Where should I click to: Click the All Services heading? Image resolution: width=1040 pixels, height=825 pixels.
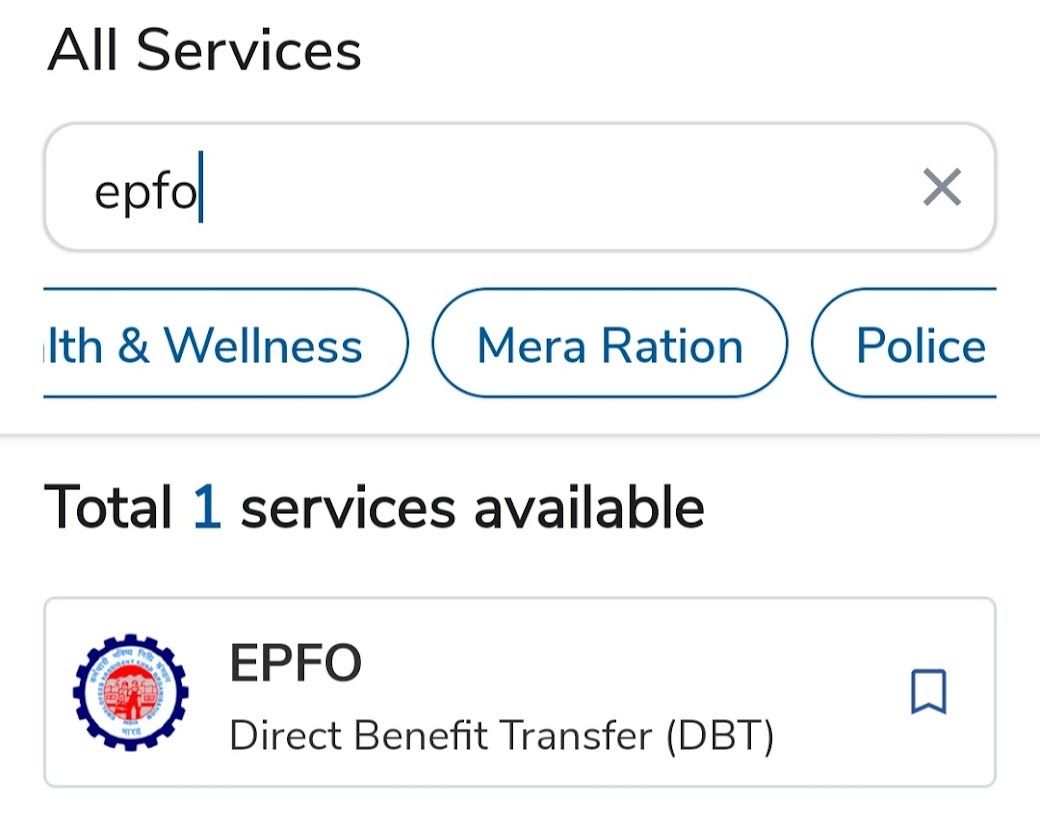(x=206, y=48)
